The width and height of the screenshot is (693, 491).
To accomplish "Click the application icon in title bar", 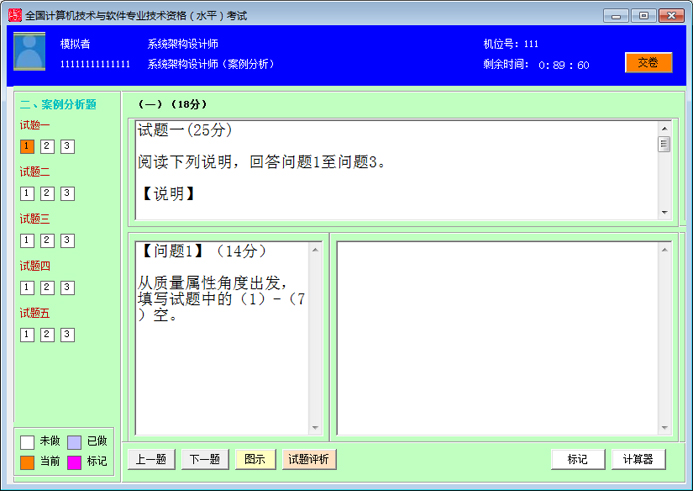I will click(12, 15).
